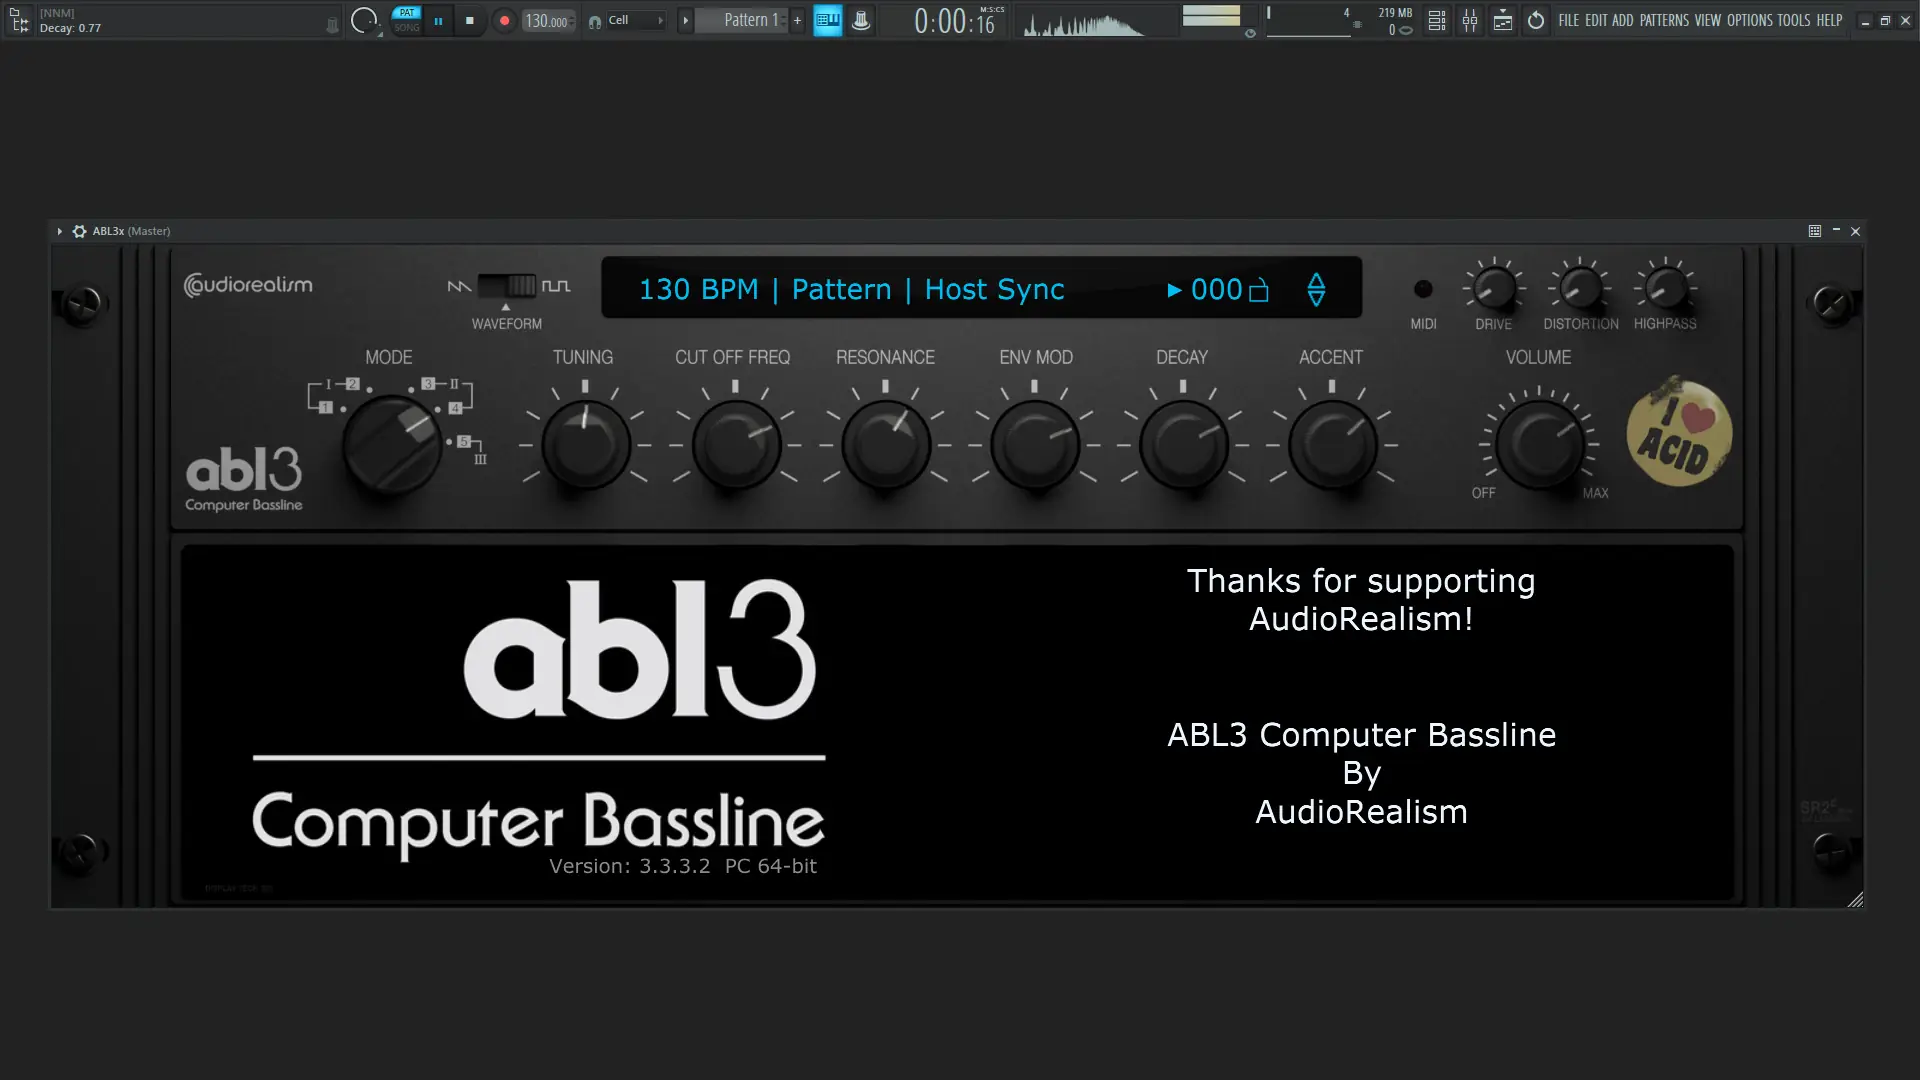
Task: Click the pattern number up/down stepper
Action: pos(1316,289)
